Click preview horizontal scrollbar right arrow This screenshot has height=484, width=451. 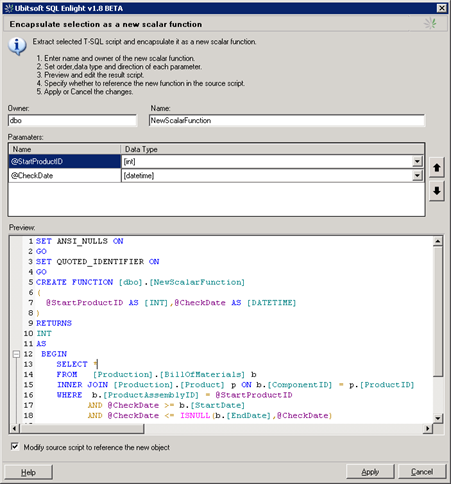pyautogui.click(x=428, y=428)
